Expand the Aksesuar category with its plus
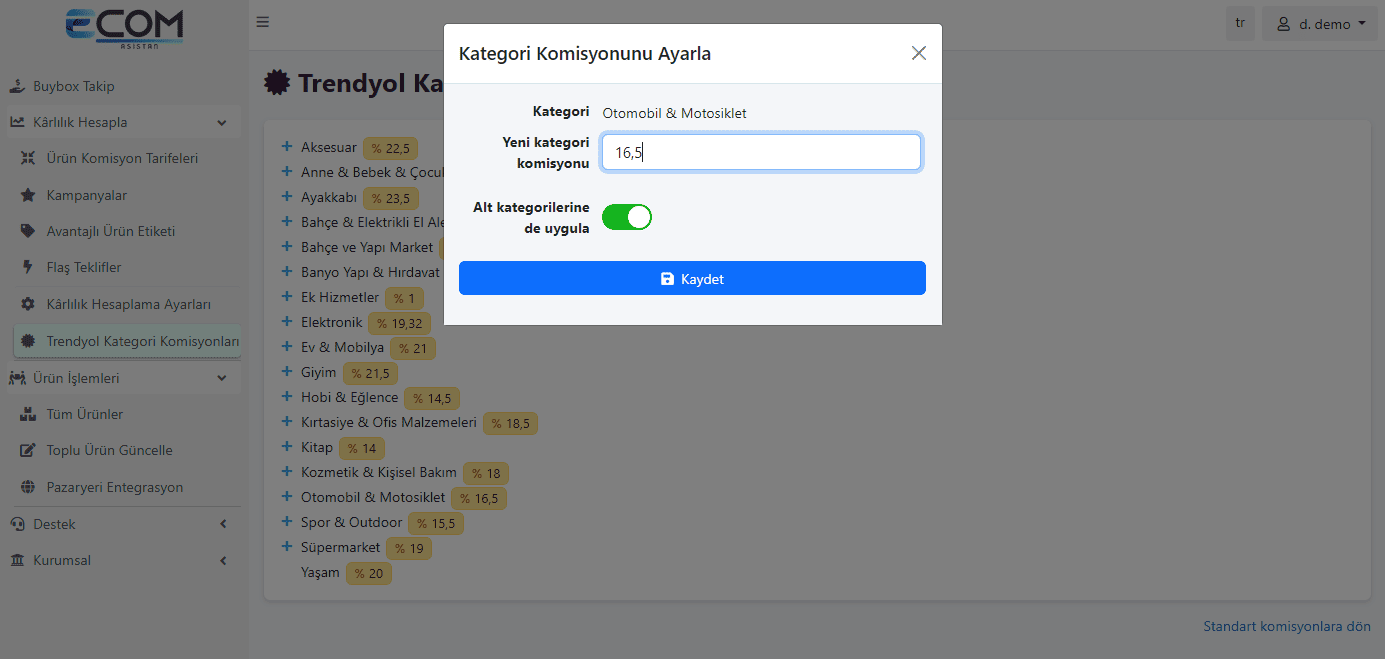The width and height of the screenshot is (1385, 659). [287, 148]
